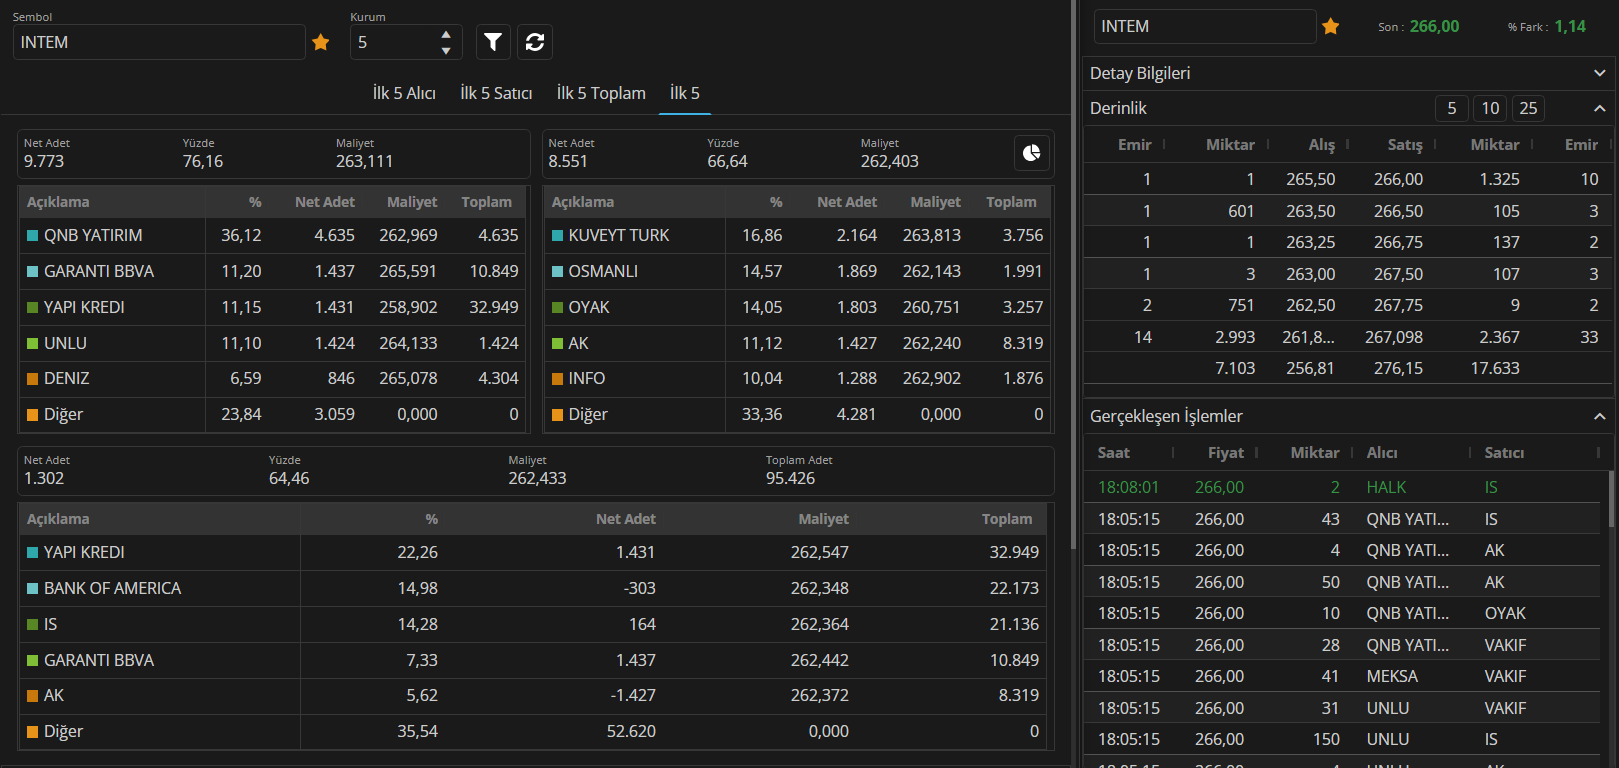1619x768 pixels.
Task: Click QNB YATIRIM teal color swatch
Action: [32, 236]
